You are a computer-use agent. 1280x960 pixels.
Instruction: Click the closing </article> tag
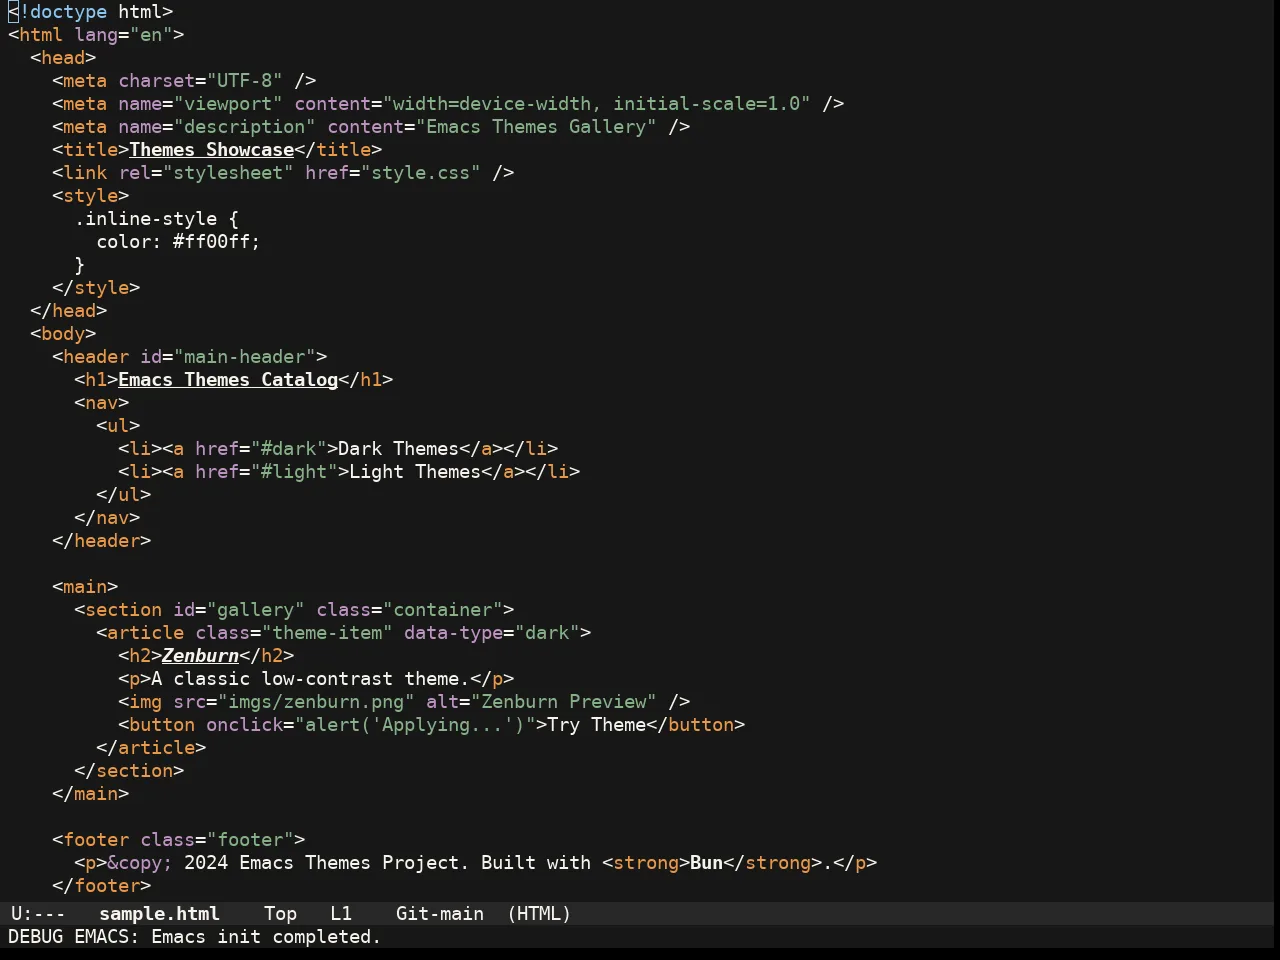[151, 748]
